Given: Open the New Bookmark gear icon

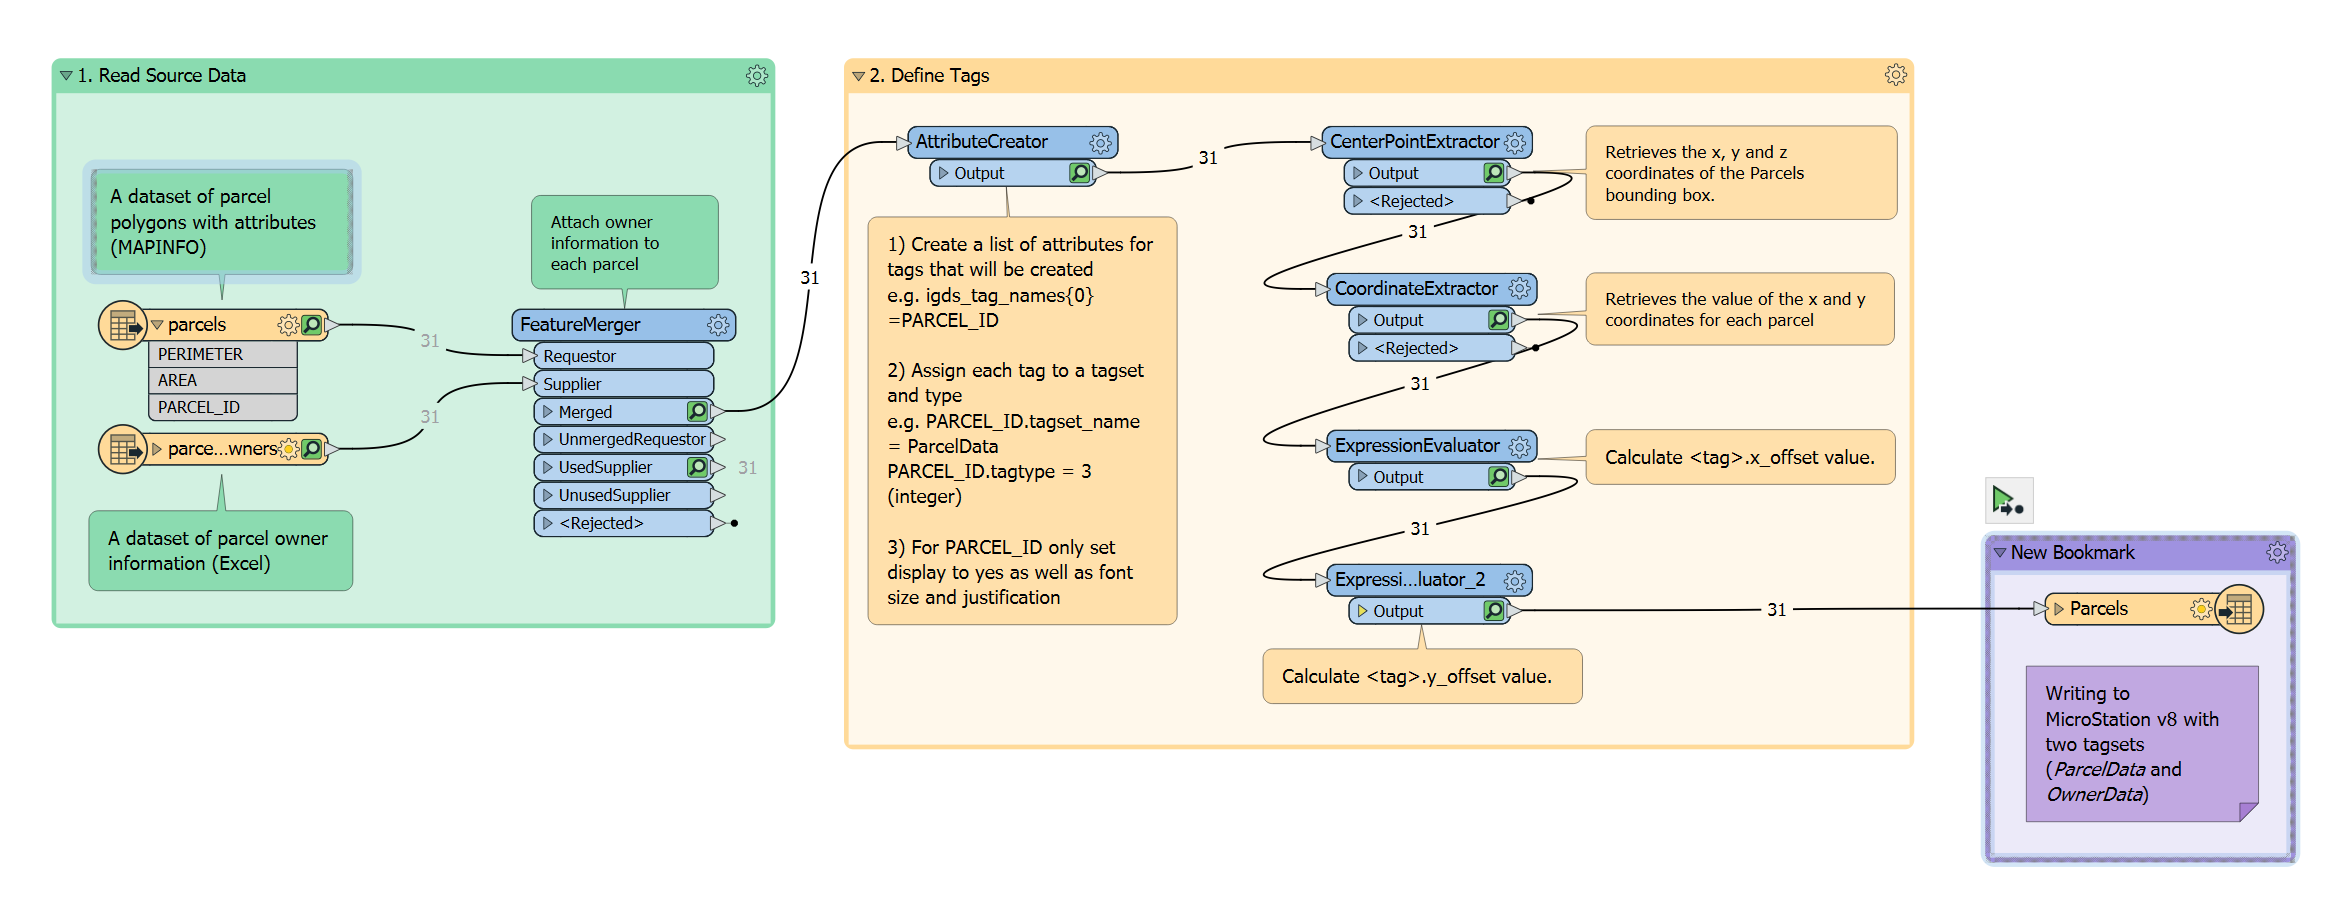Looking at the screenshot, I should pos(2279,551).
